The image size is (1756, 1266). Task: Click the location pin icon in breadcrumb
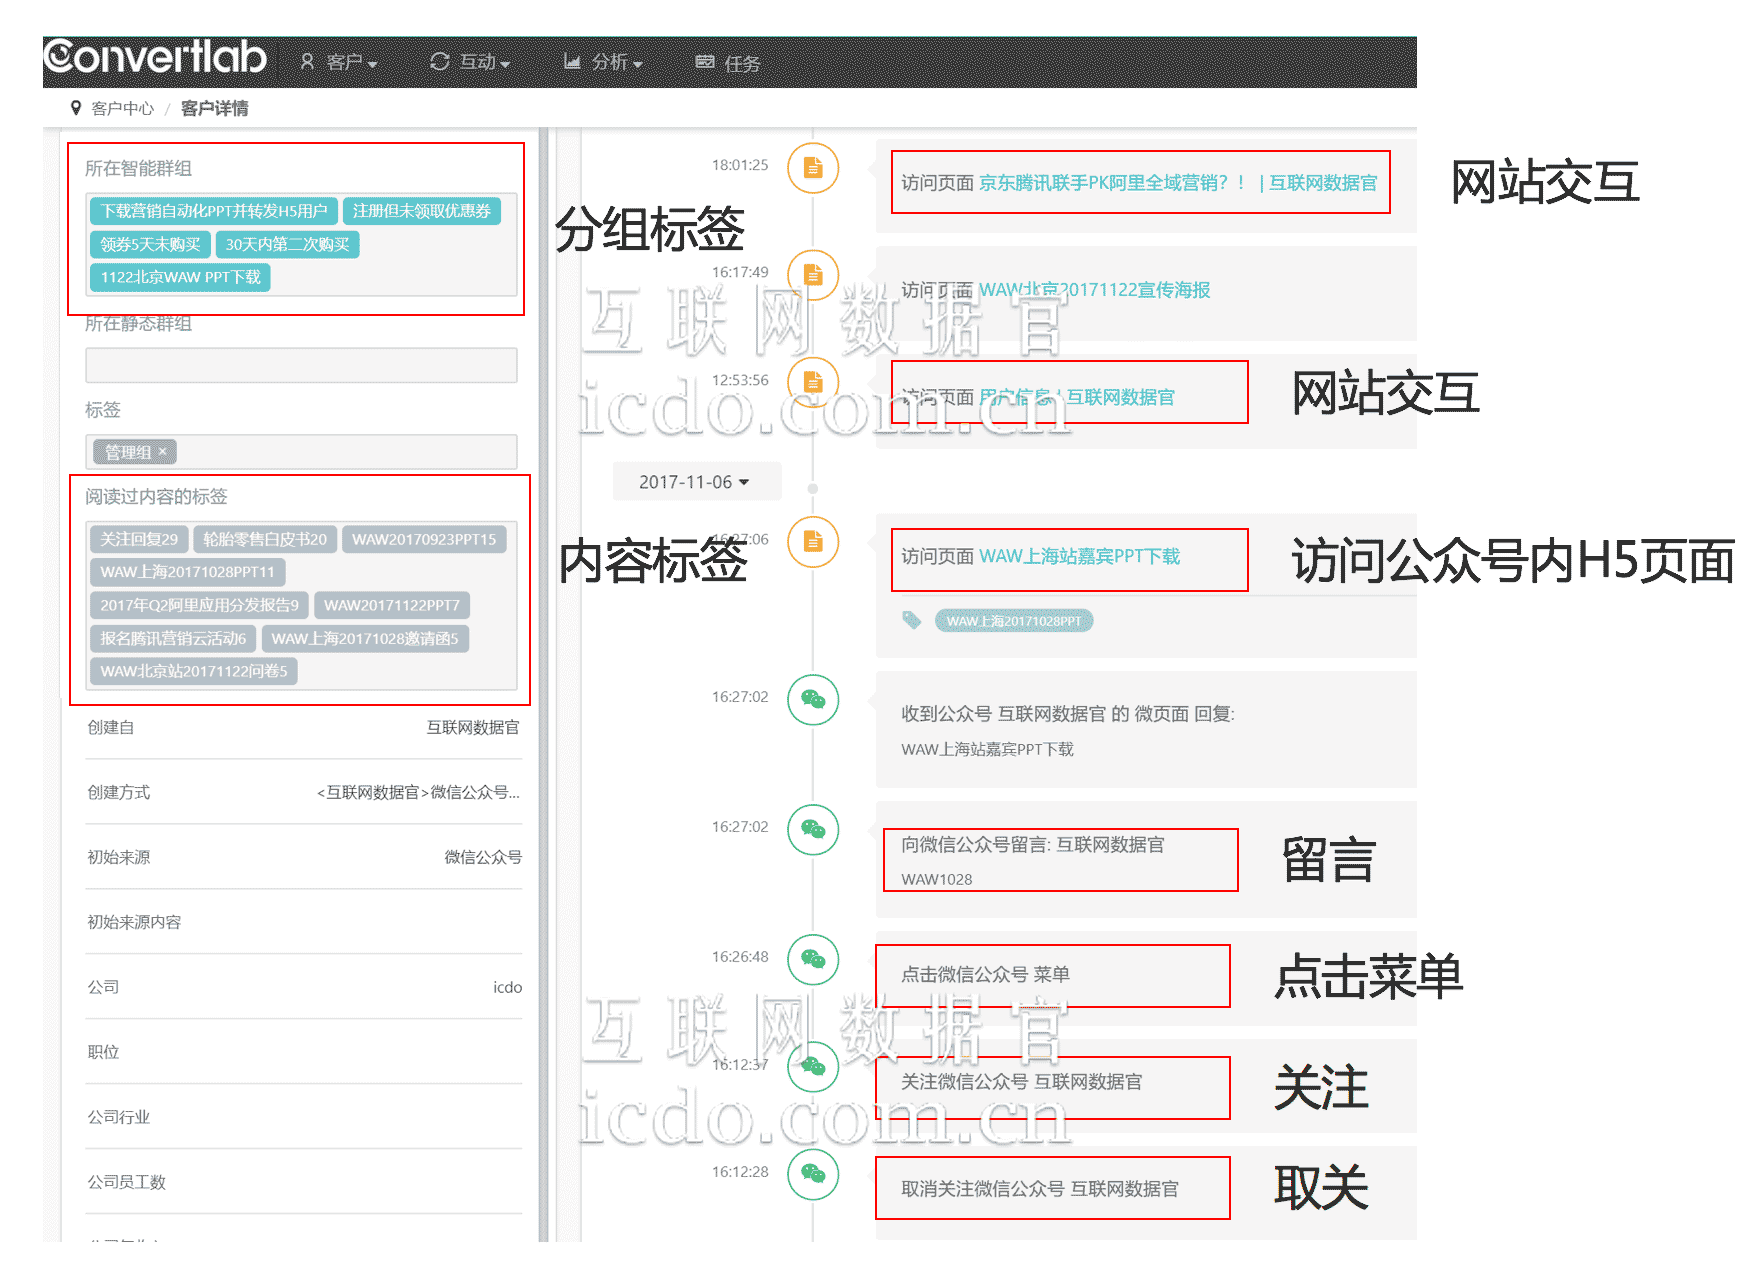tap(76, 108)
